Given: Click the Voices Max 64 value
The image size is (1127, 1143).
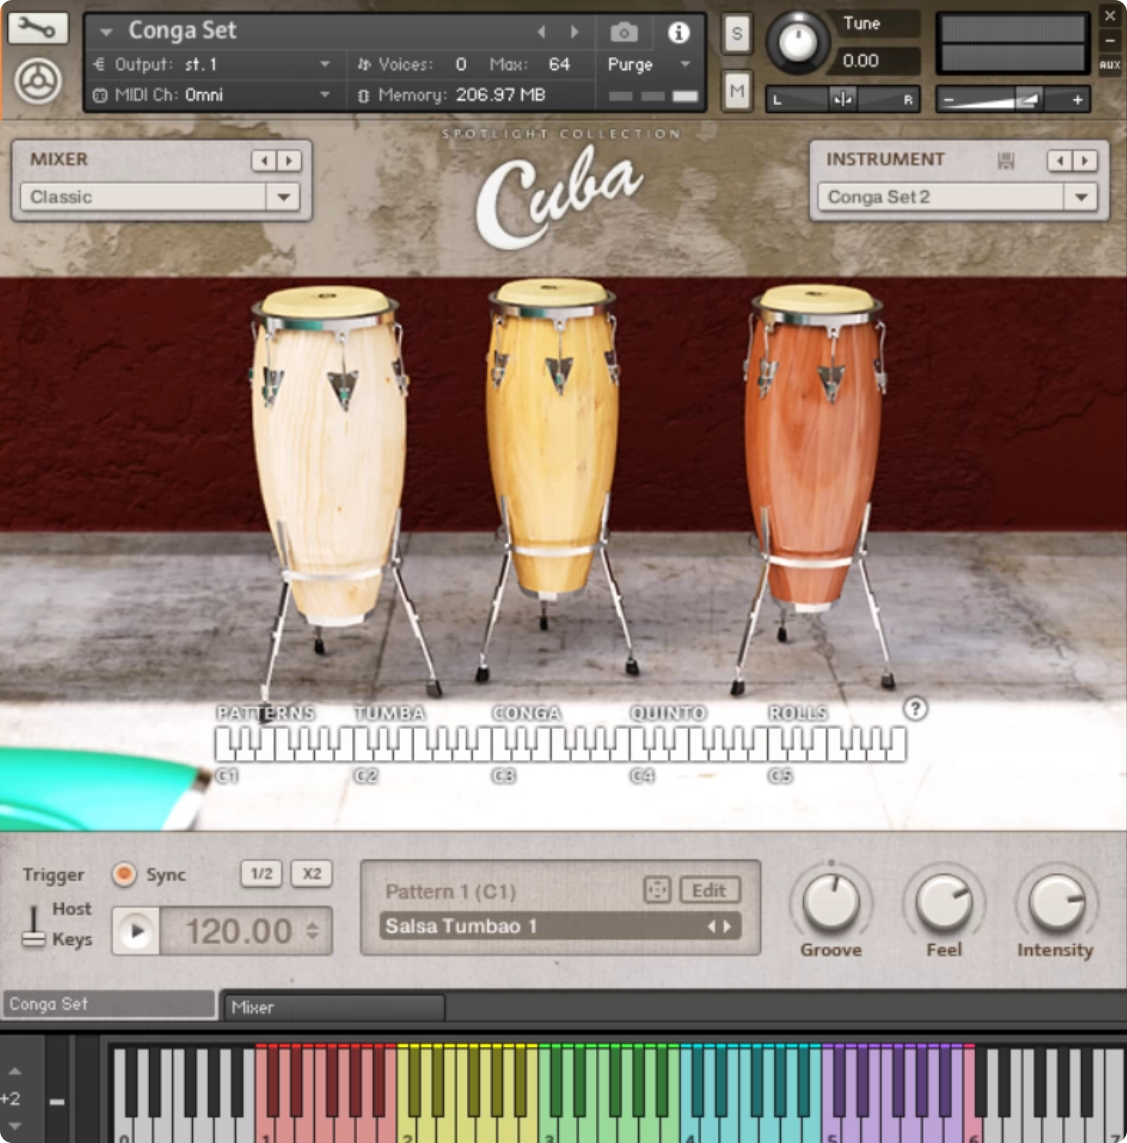Looking at the screenshot, I should [559, 64].
